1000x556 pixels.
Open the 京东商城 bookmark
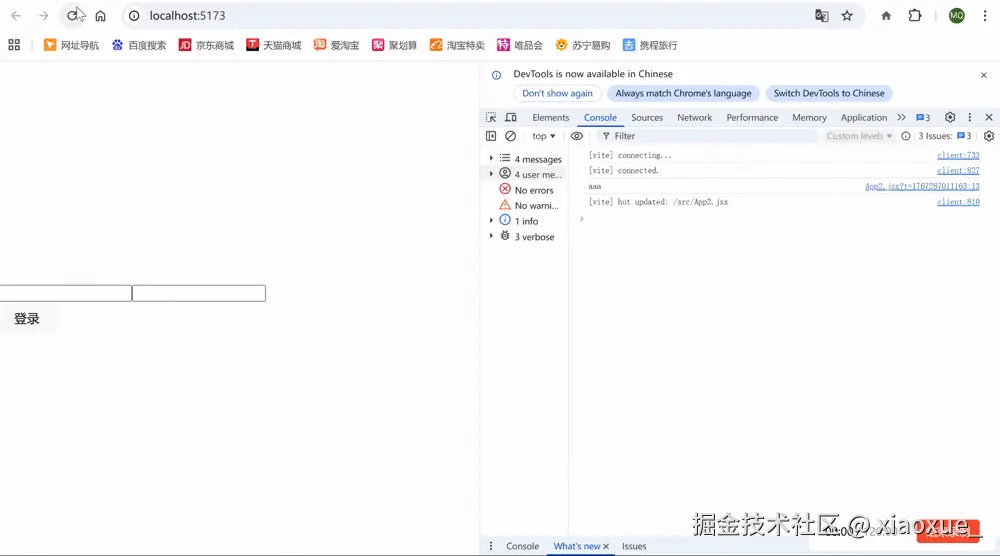click(x=206, y=45)
